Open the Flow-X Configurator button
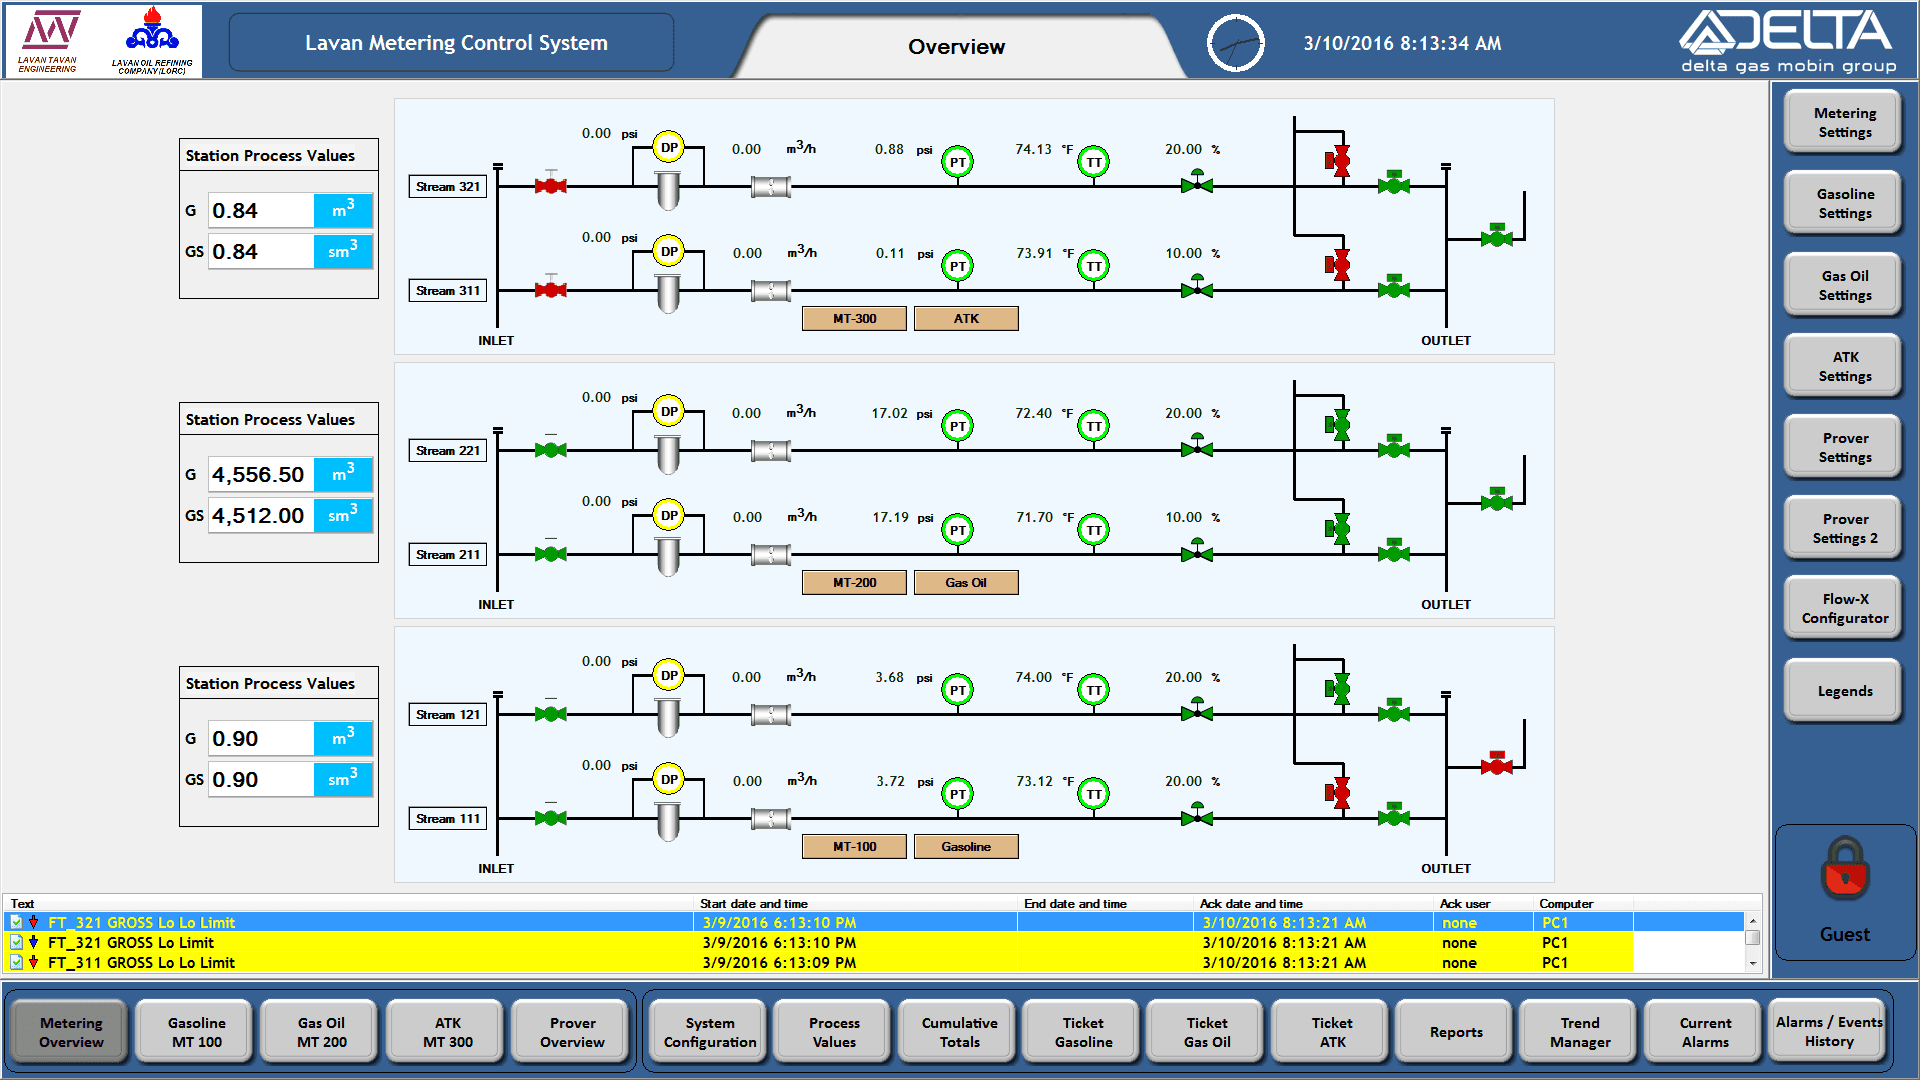Viewport: 1920px width, 1080px height. (1844, 608)
